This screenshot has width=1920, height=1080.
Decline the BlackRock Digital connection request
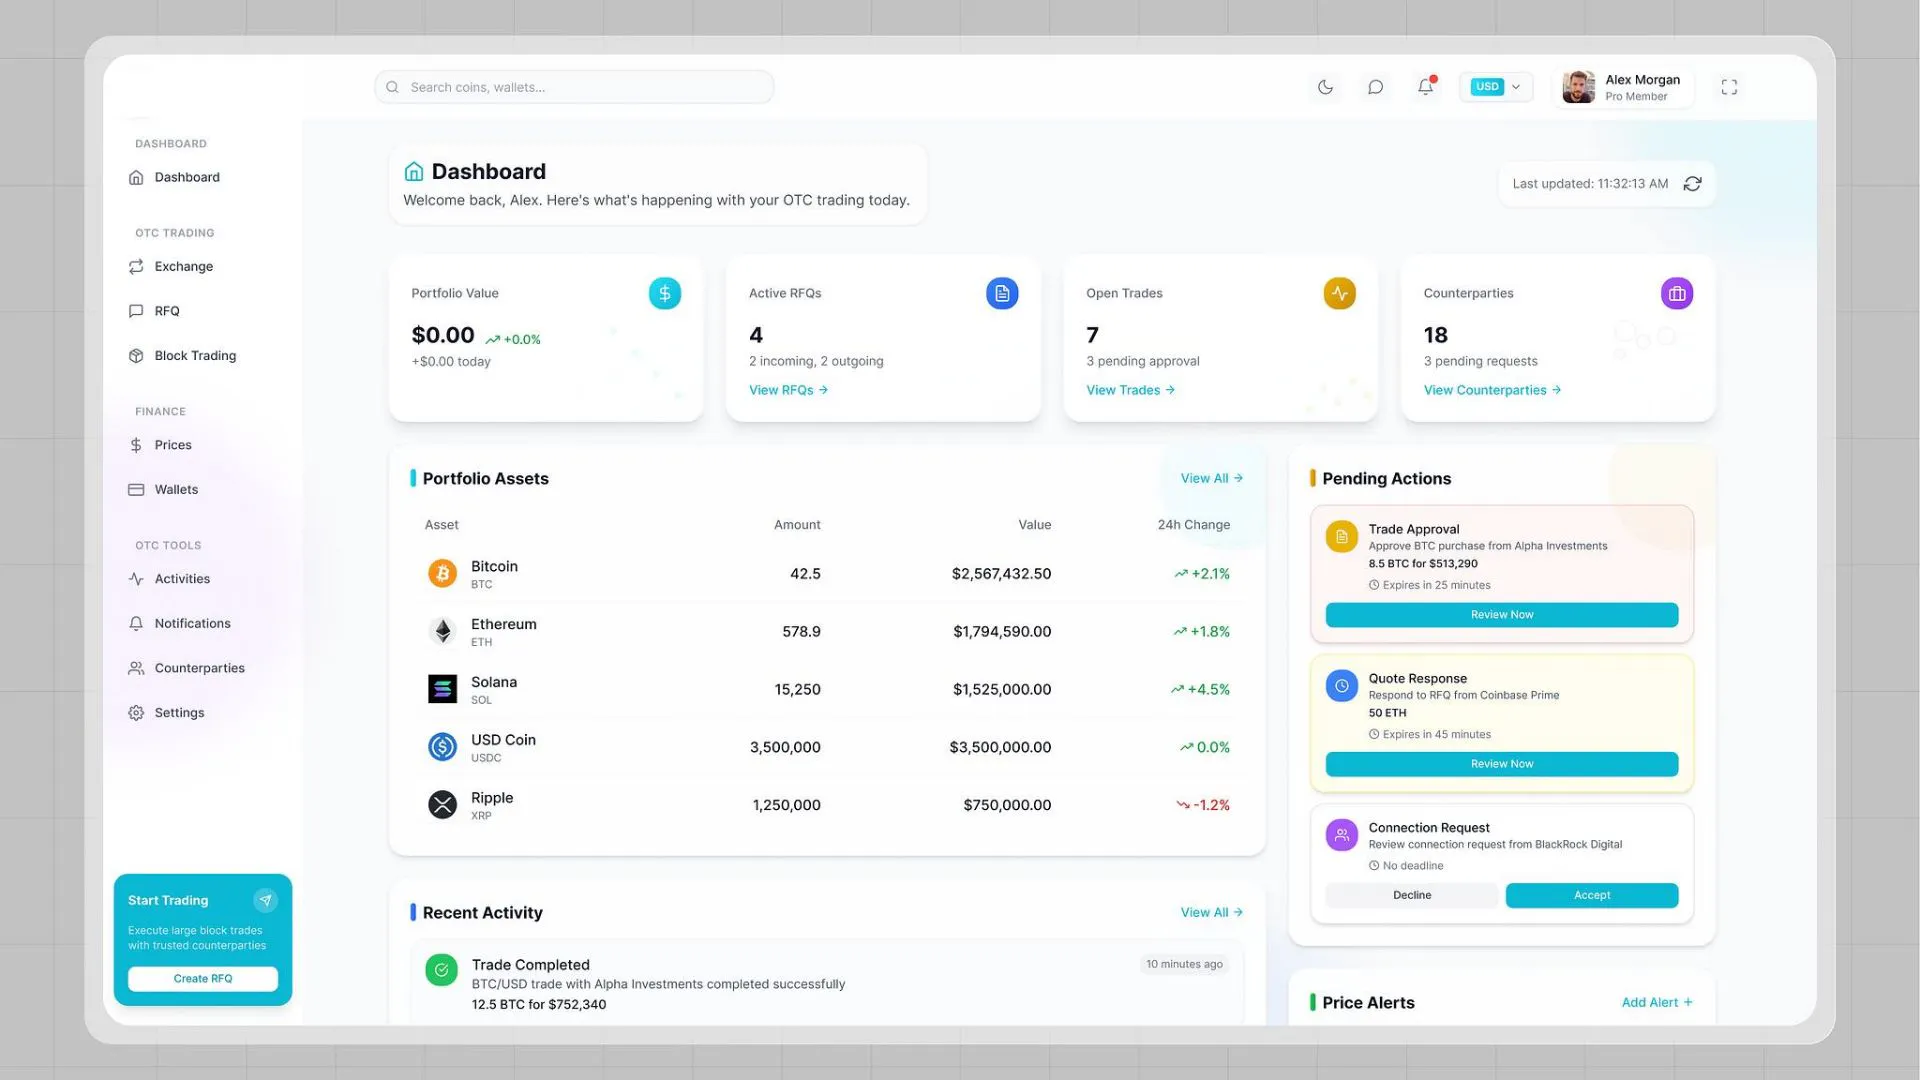coord(1412,895)
